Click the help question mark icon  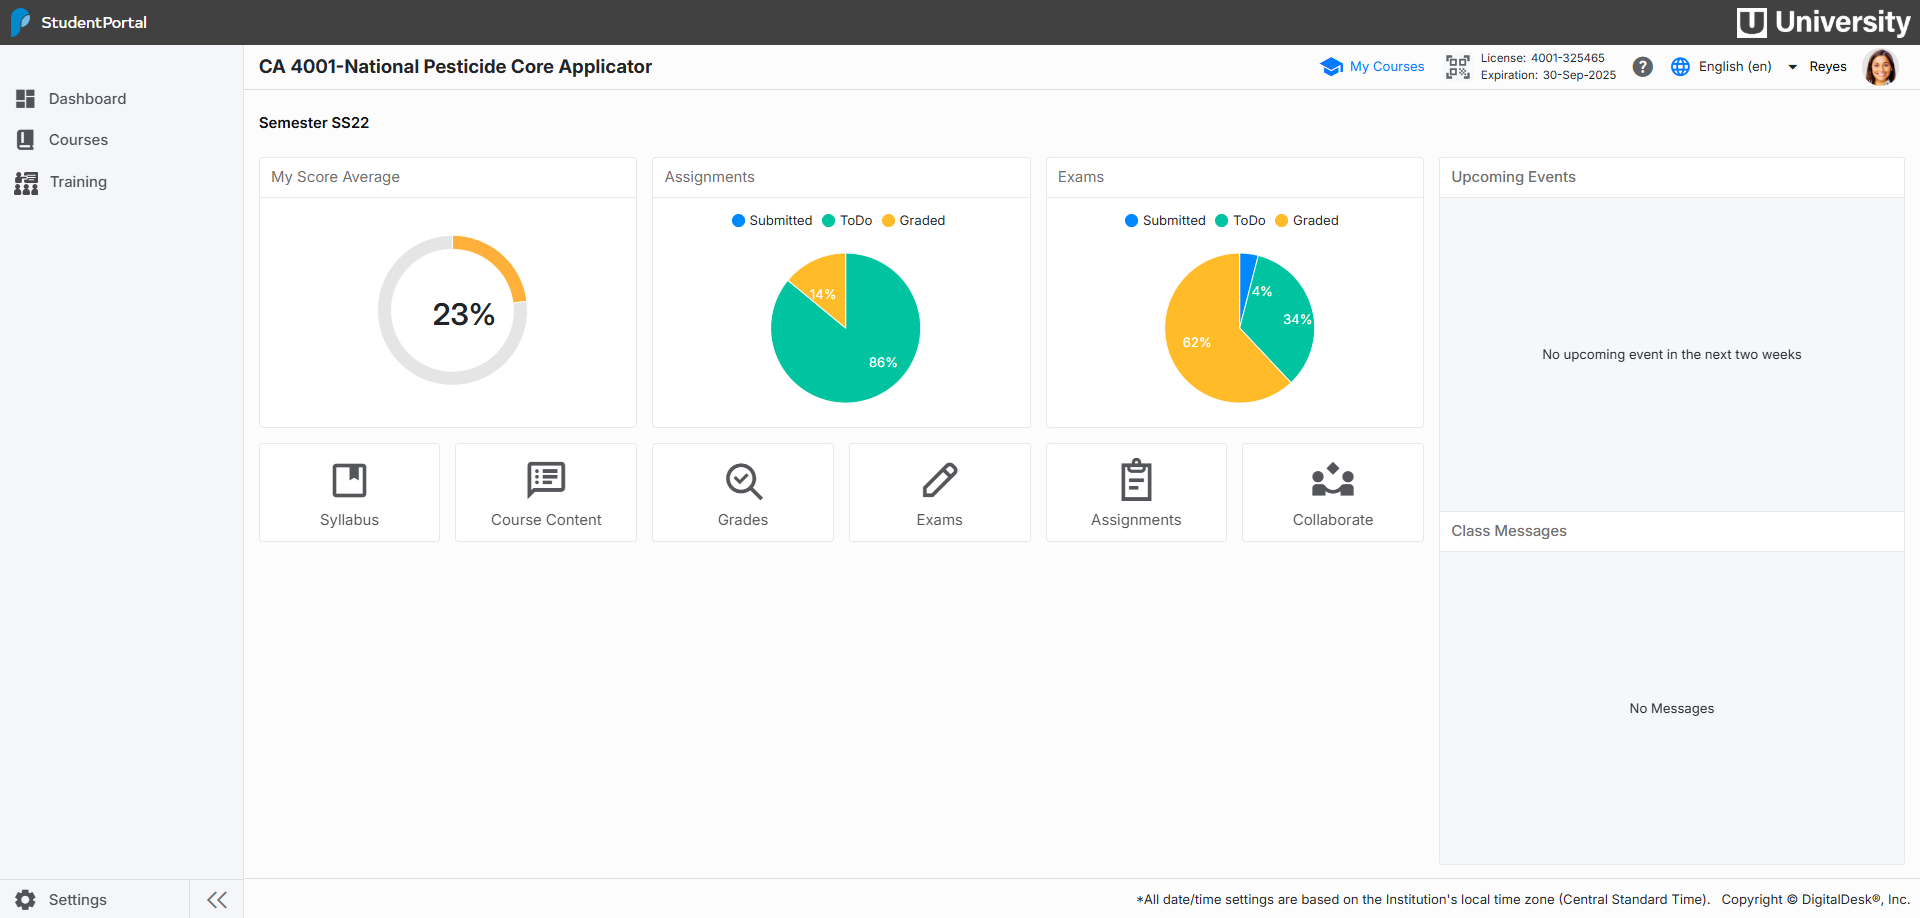tap(1643, 67)
